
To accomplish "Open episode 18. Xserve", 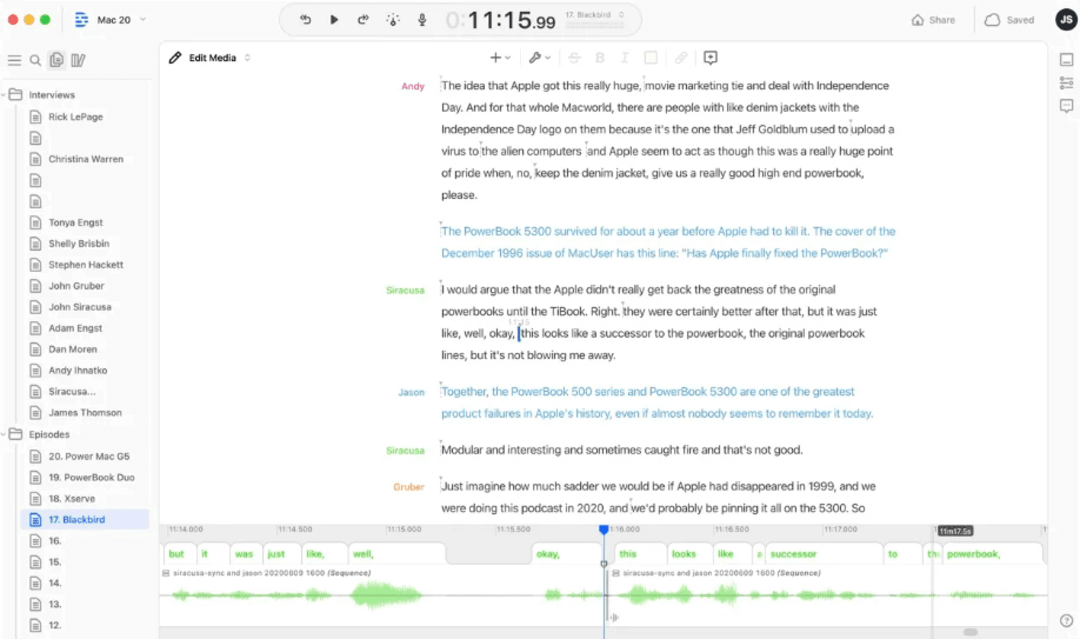I will [x=72, y=499].
